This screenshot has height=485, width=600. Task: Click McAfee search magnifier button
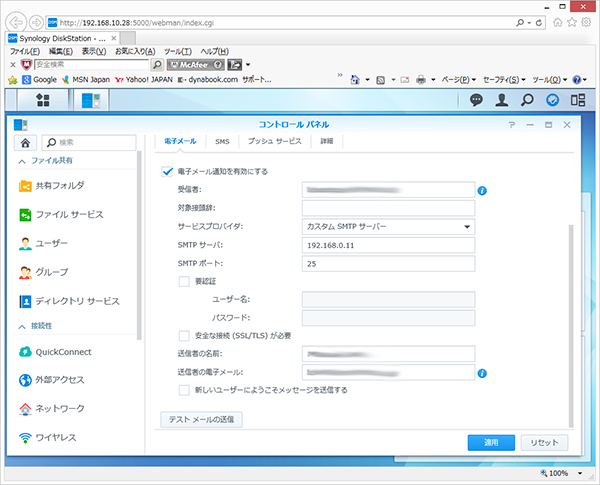[157, 65]
